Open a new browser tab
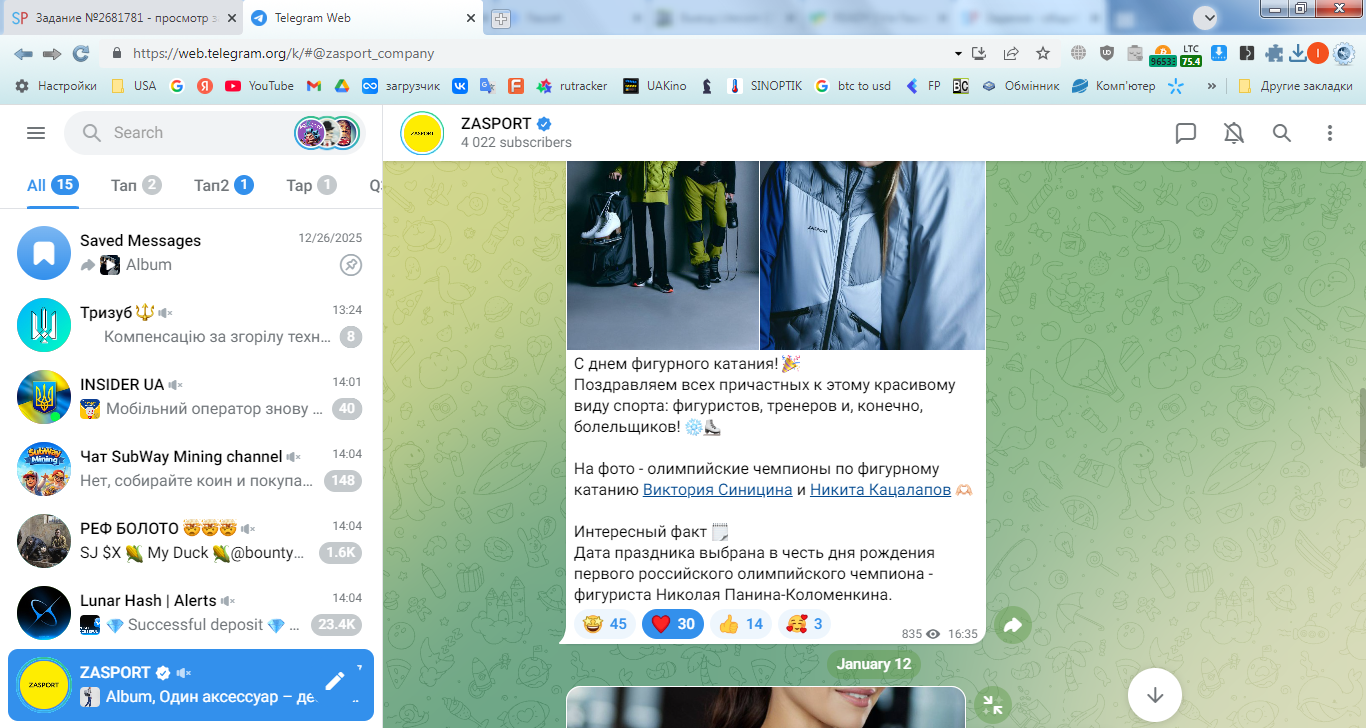The image size is (1366, 728). click(x=501, y=18)
